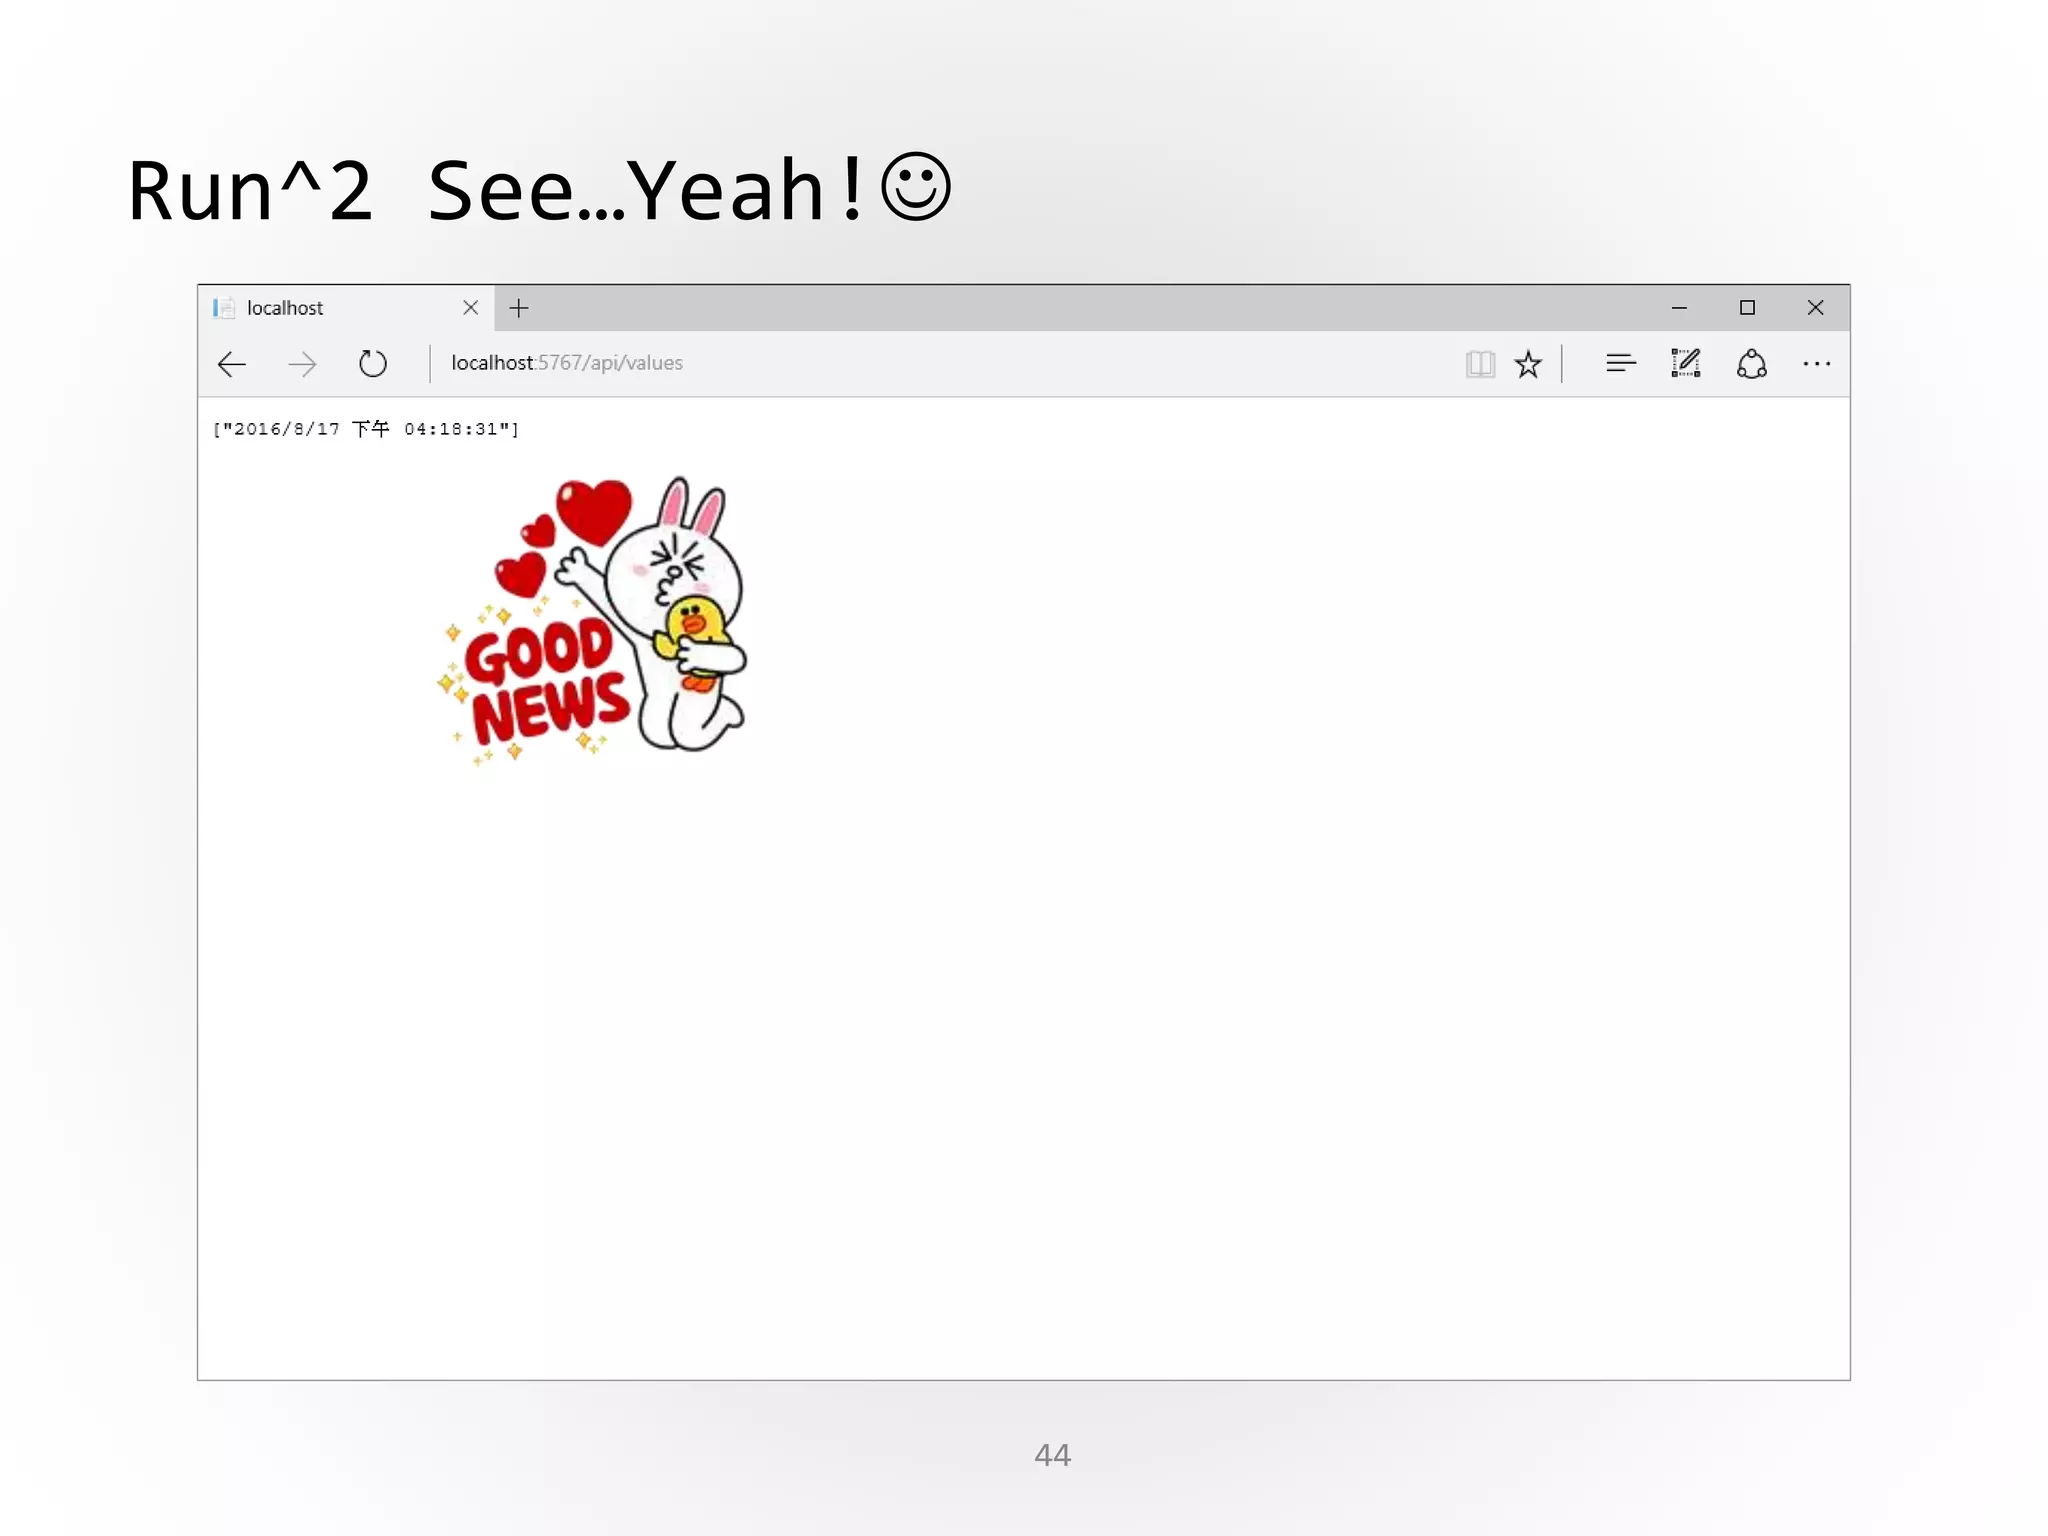Viewport: 2048px width, 1536px height.
Task: Maximize the browser window
Action: pos(1747,308)
